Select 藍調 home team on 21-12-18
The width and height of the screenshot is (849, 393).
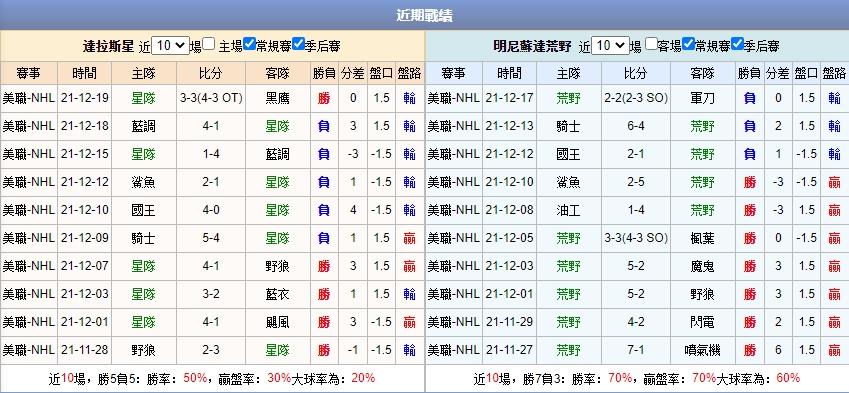tap(143, 126)
